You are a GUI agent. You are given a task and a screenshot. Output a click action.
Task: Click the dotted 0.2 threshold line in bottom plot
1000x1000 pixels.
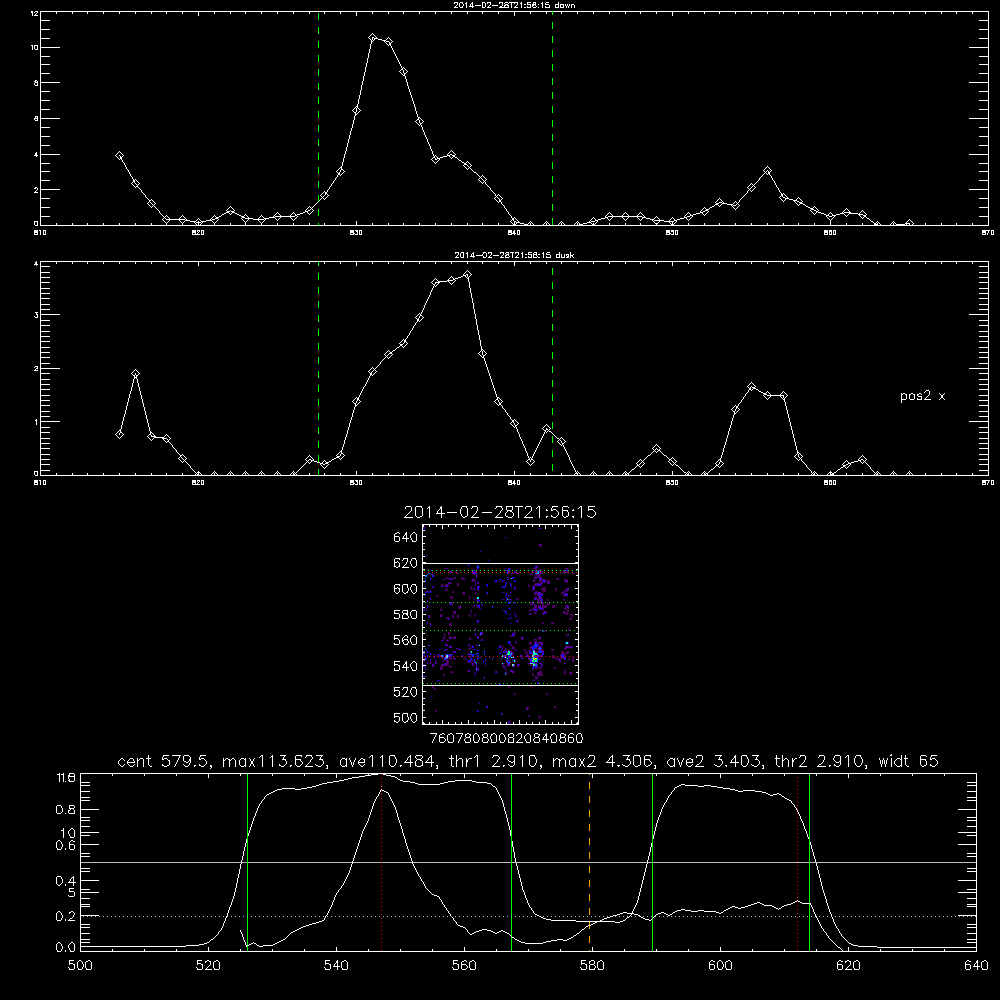528,916
